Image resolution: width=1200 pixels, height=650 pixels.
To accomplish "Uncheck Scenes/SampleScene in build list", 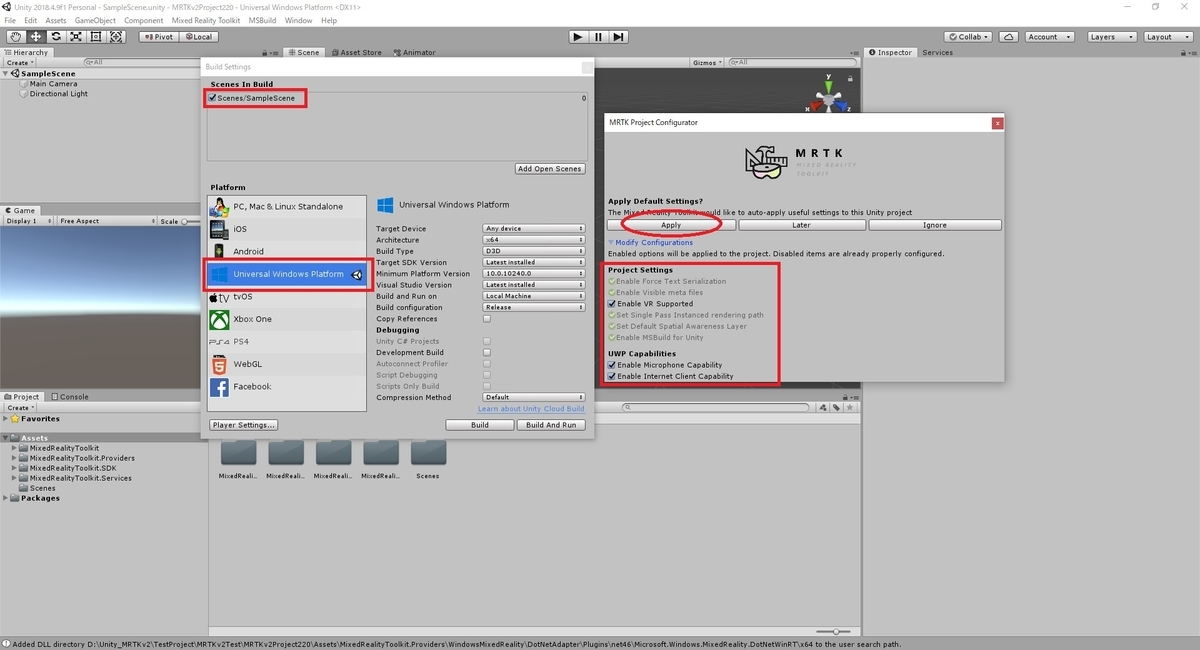I will (x=212, y=98).
